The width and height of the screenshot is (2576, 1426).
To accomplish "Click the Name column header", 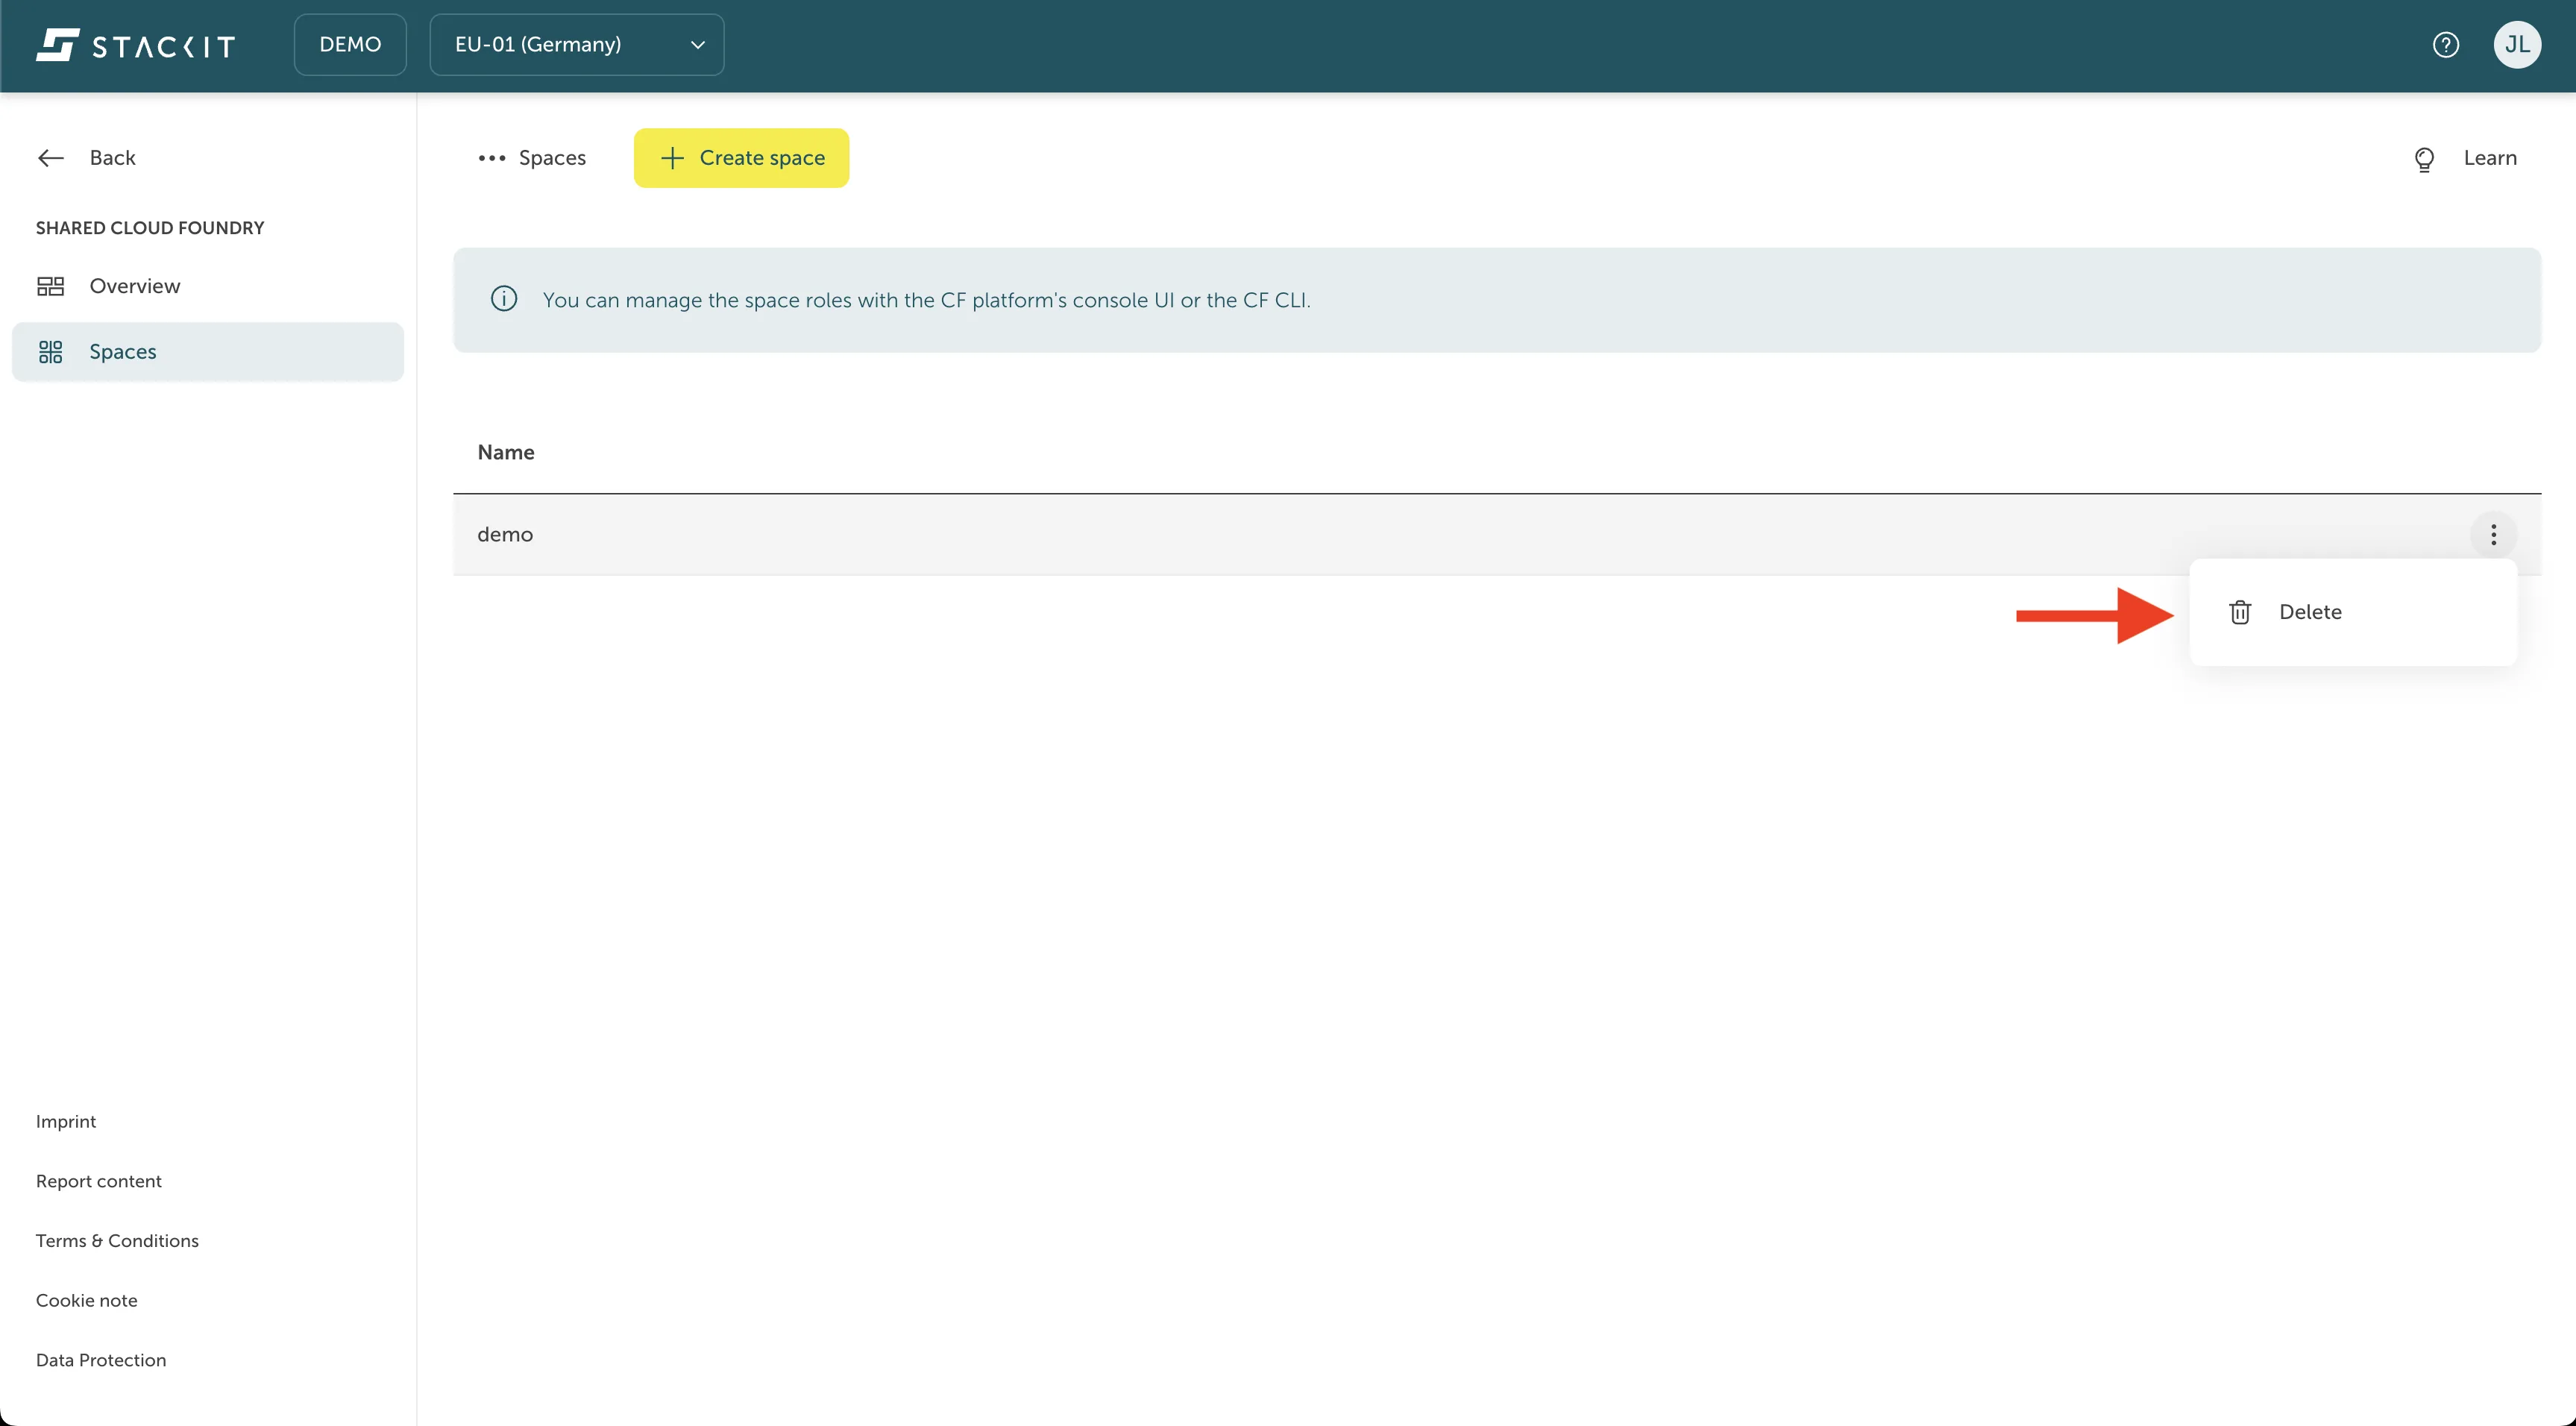I will coord(506,452).
